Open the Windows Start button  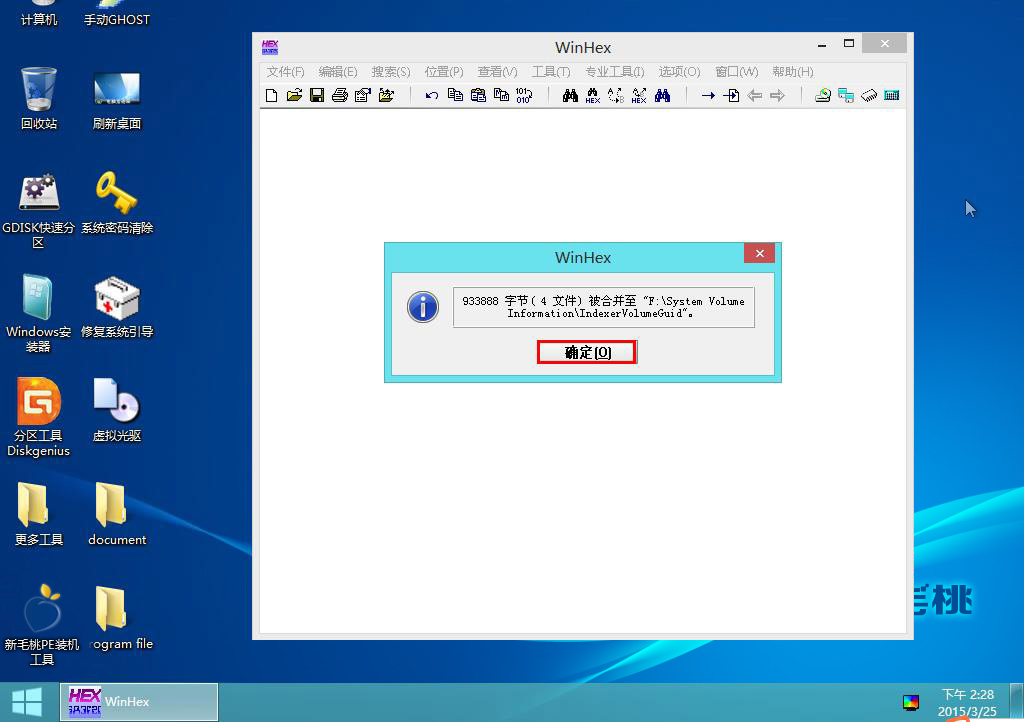tap(27, 702)
